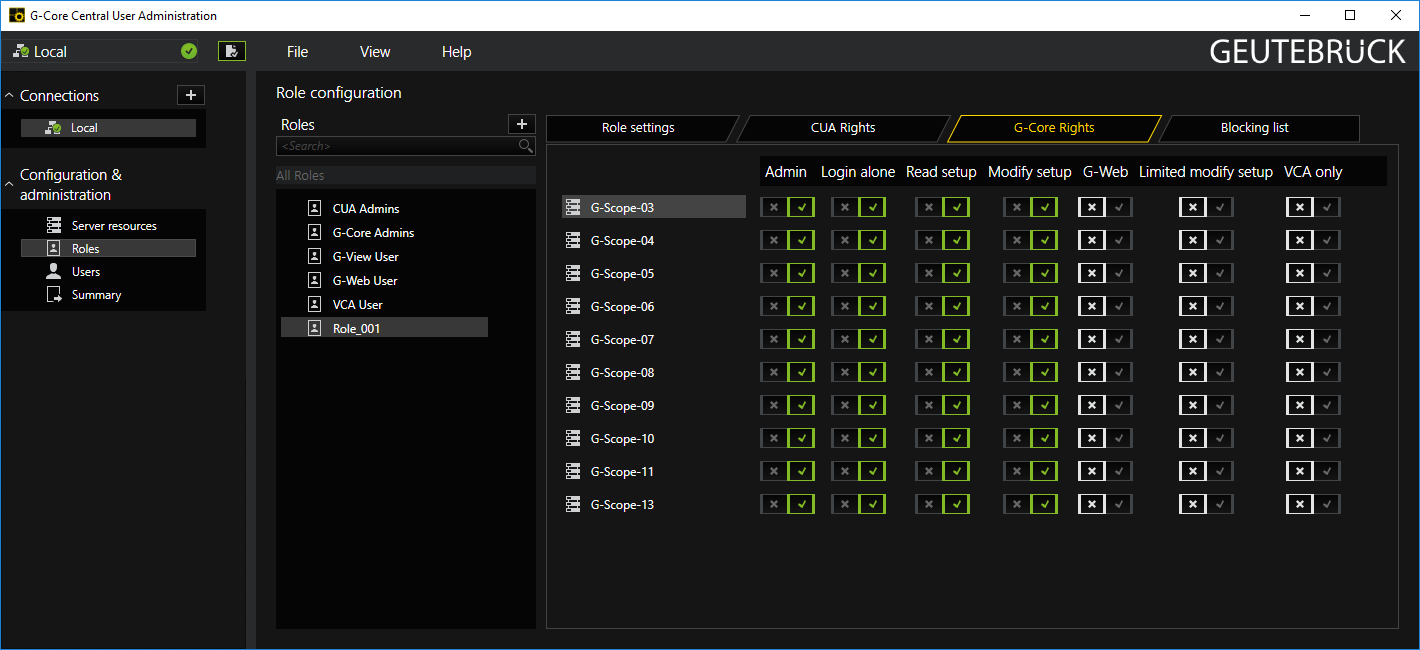This screenshot has width=1420, height=650.
Task: Toggle Modify setup right for G-Scope-09
Action: (x=1031, y=405)
